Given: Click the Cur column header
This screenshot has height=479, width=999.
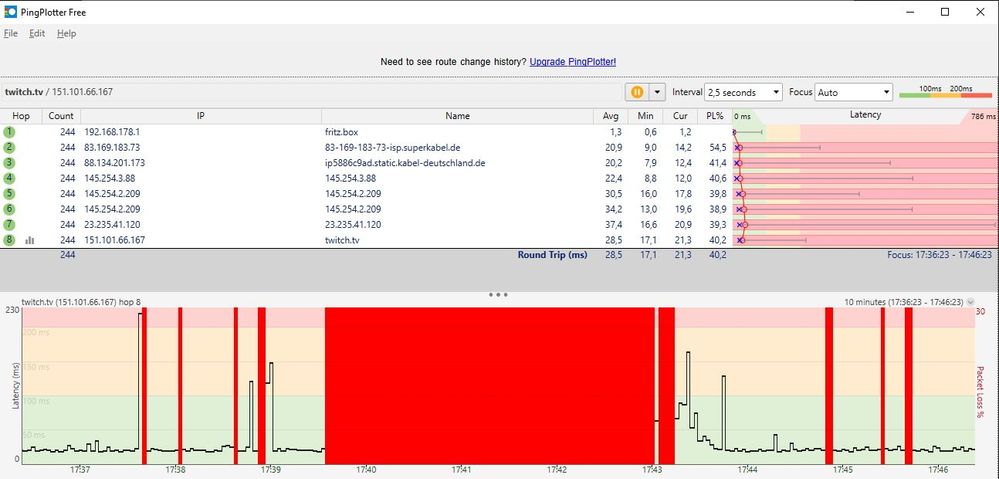Looking at the screenshot, I should [680, 116].
